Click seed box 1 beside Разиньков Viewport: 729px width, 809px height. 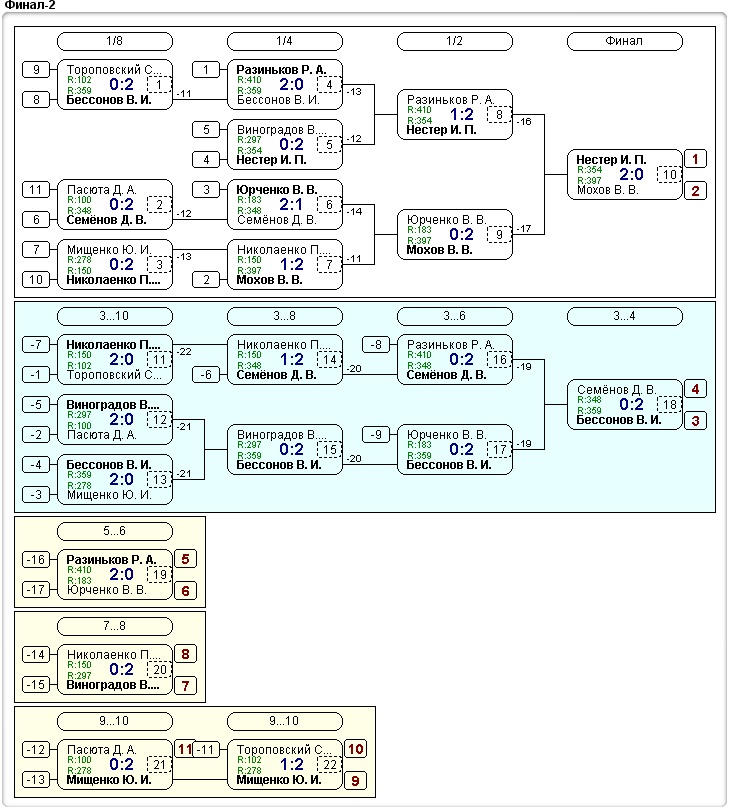click(206, 70)
